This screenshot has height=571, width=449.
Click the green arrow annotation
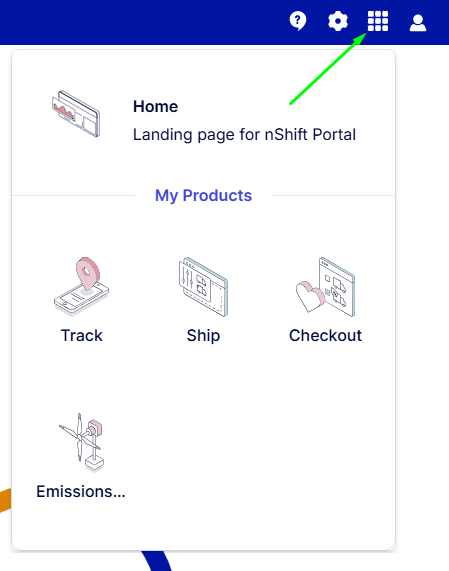pos(328,69)
